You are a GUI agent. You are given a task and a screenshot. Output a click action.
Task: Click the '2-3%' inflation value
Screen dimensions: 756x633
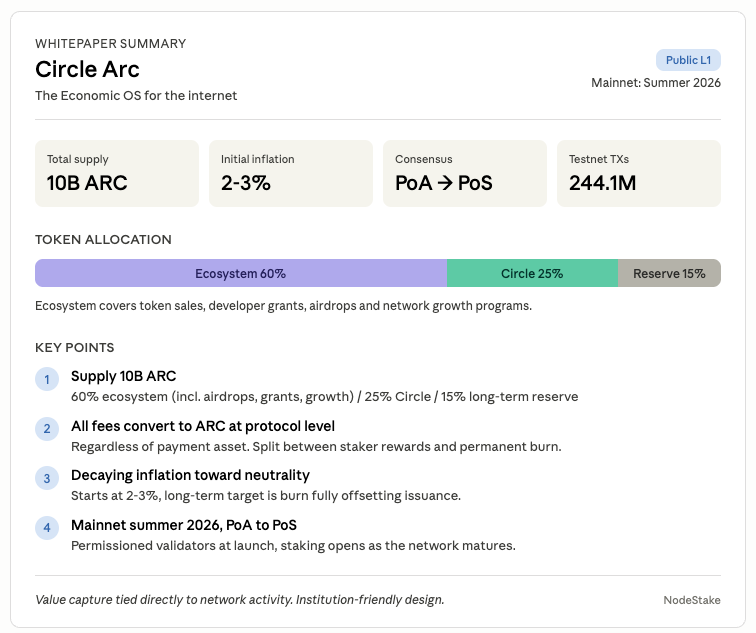coord(245,183)
